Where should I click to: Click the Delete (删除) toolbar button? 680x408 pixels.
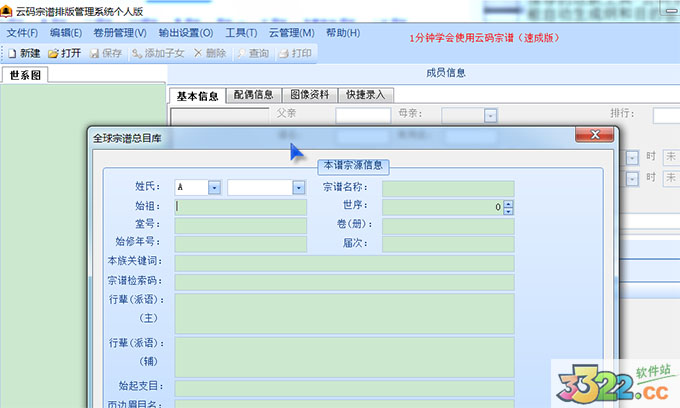coord(210,53)
